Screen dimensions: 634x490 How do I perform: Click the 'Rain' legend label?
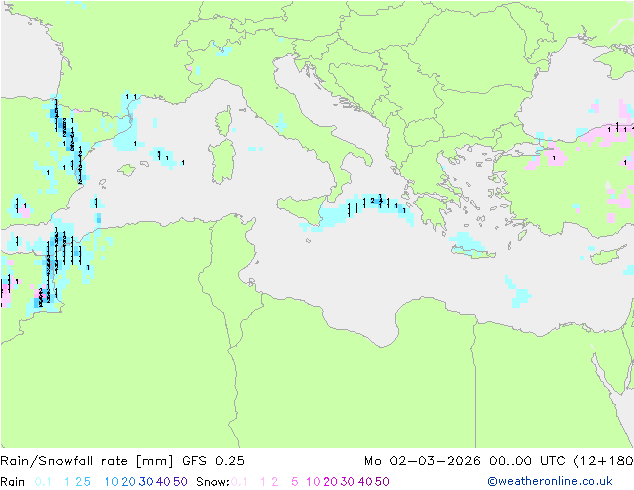click(13, 482)
